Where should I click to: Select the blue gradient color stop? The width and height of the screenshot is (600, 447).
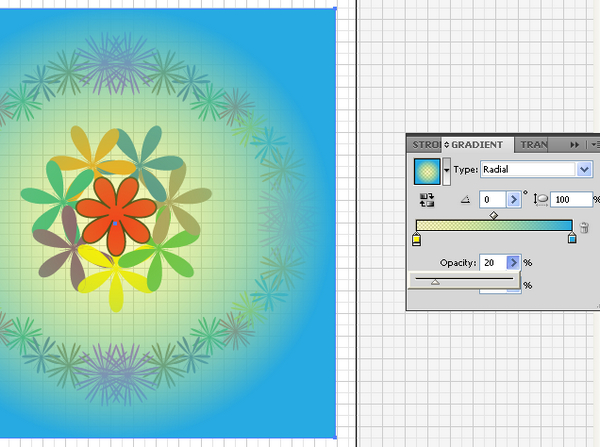click(572, 239)
